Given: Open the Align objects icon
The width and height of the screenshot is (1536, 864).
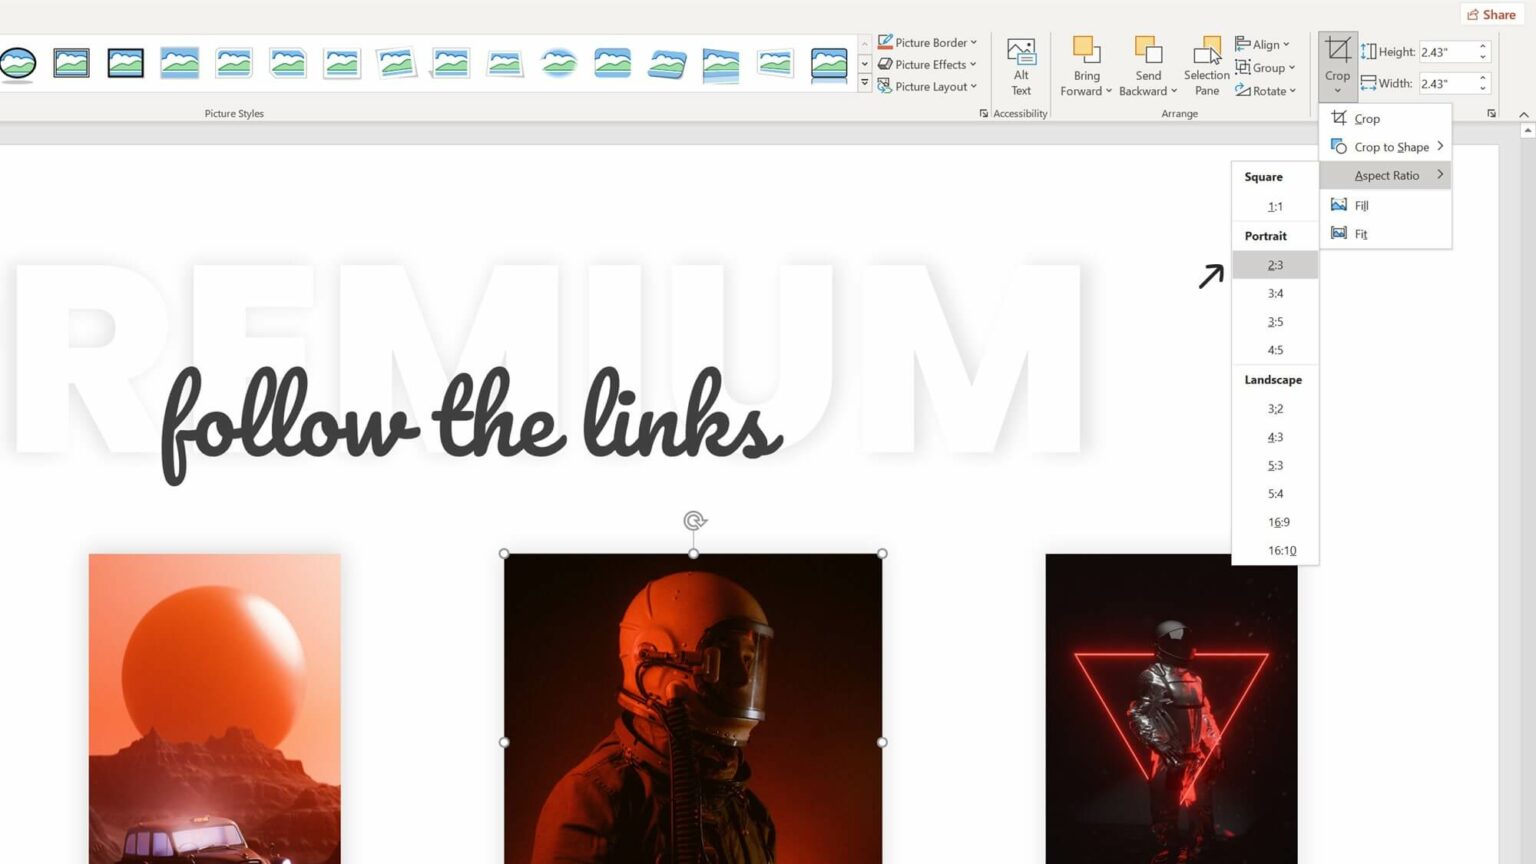Looking at the screenshot, I should pyautogui.click(x=1243, y=44).
